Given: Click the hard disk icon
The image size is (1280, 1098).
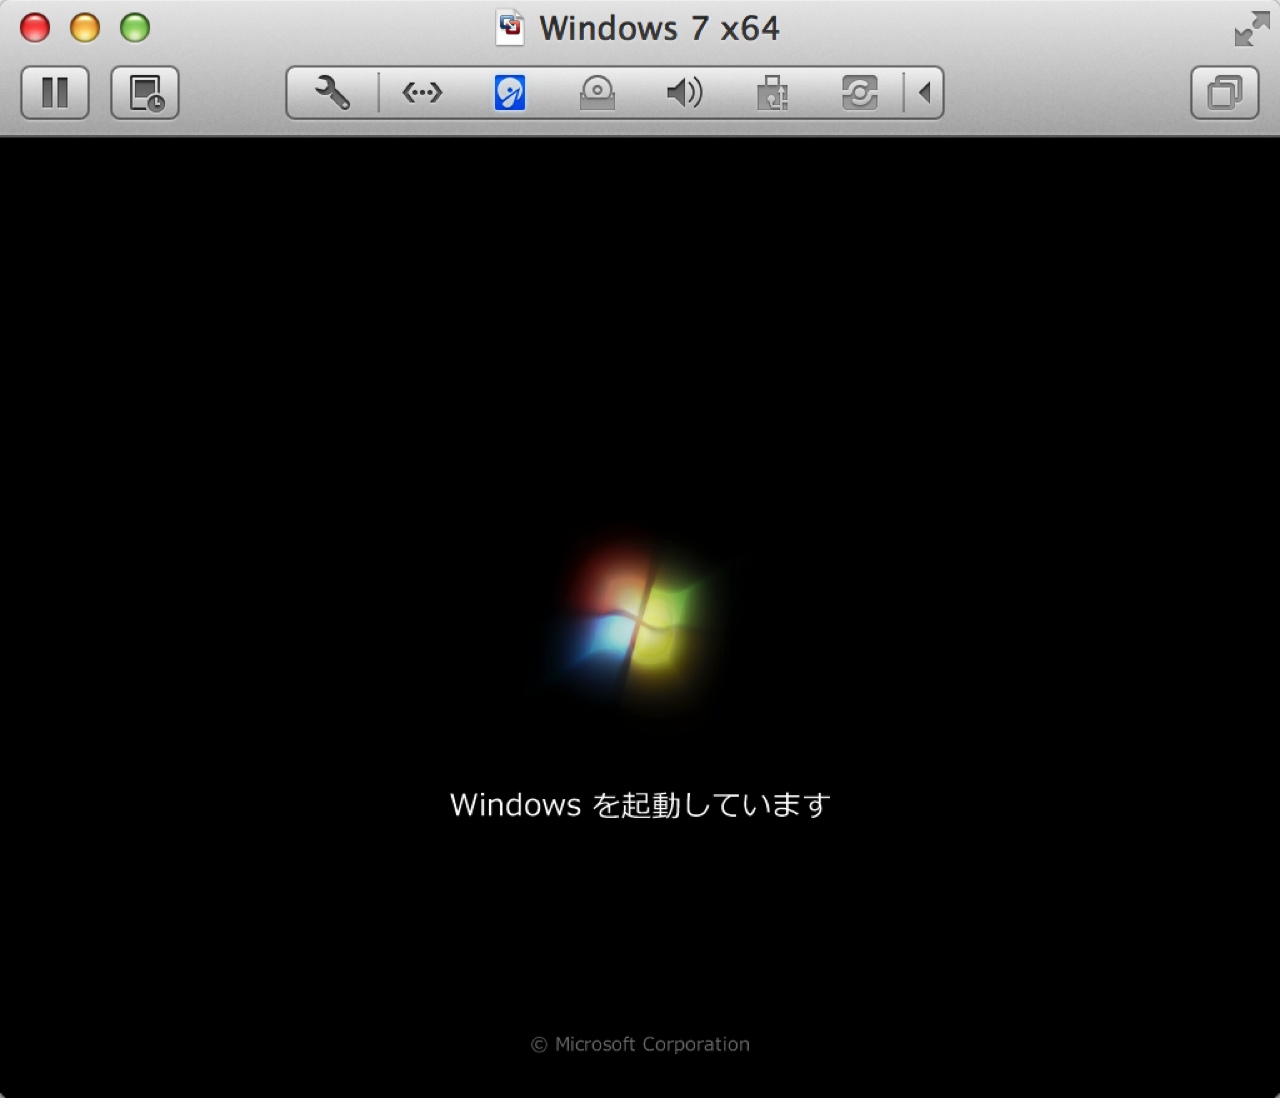Looking at the screenshot, I should (x=510, y=93).
